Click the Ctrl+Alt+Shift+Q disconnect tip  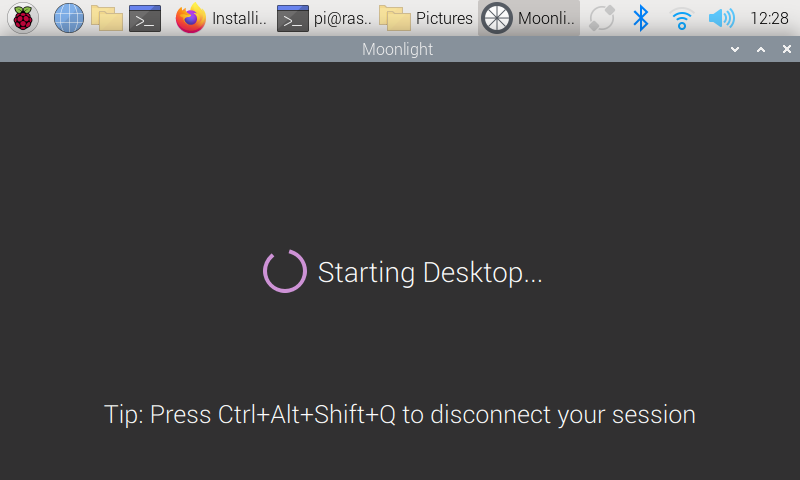pos(399,414)
